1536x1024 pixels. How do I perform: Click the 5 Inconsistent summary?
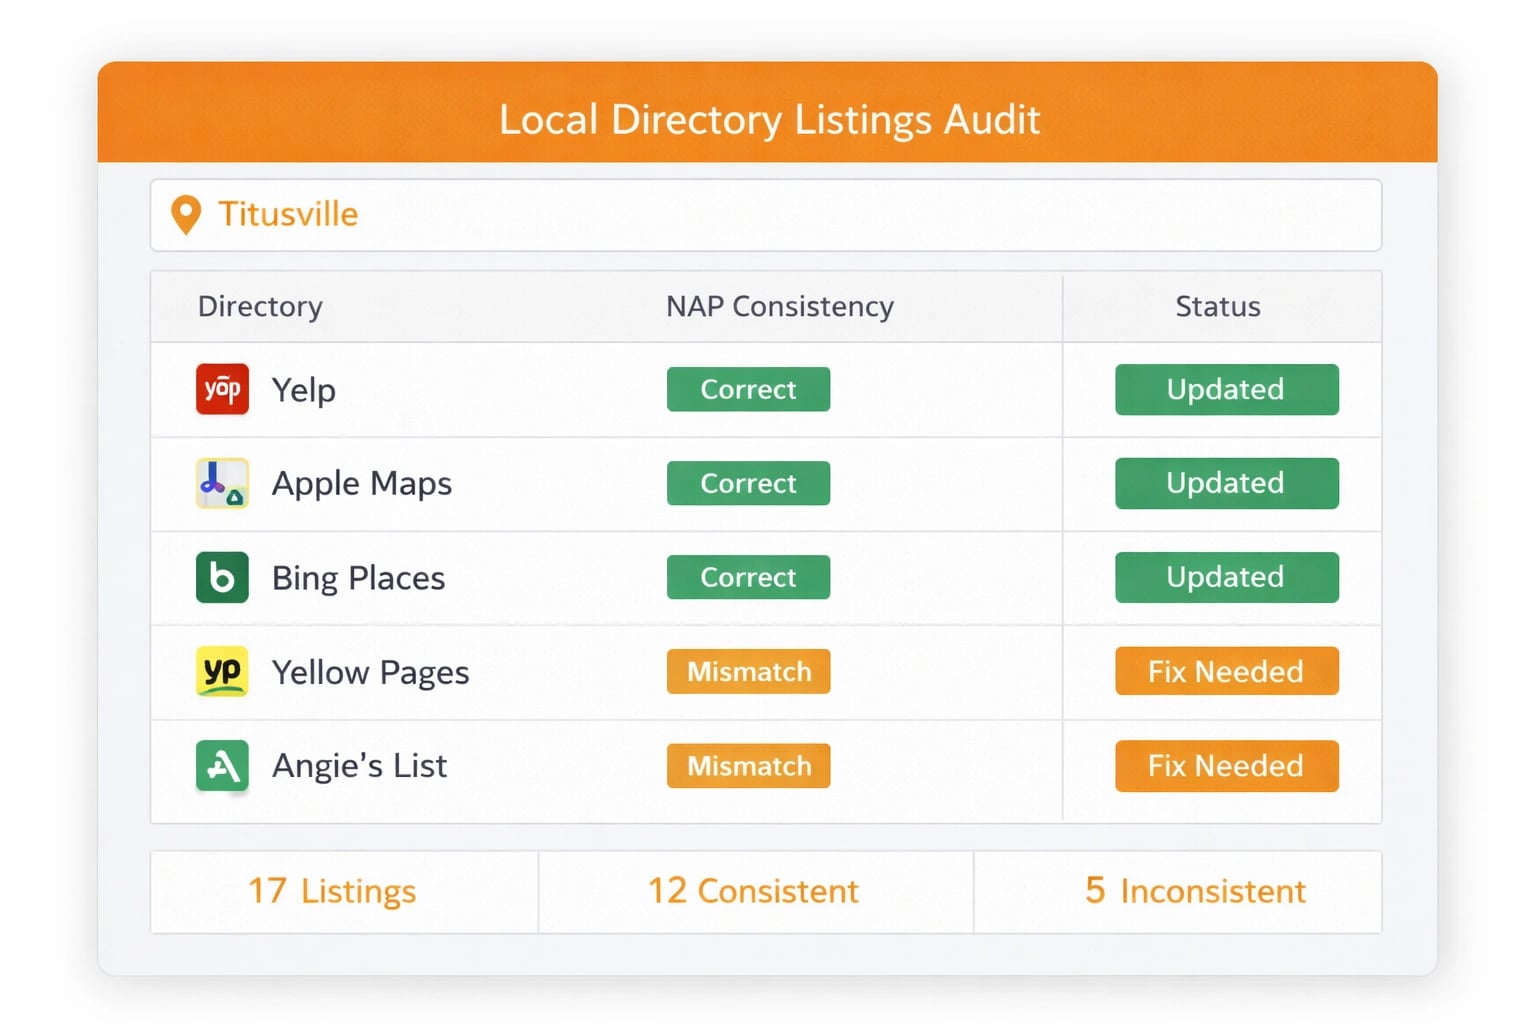pyautogui.click(x=1195, y=891)
